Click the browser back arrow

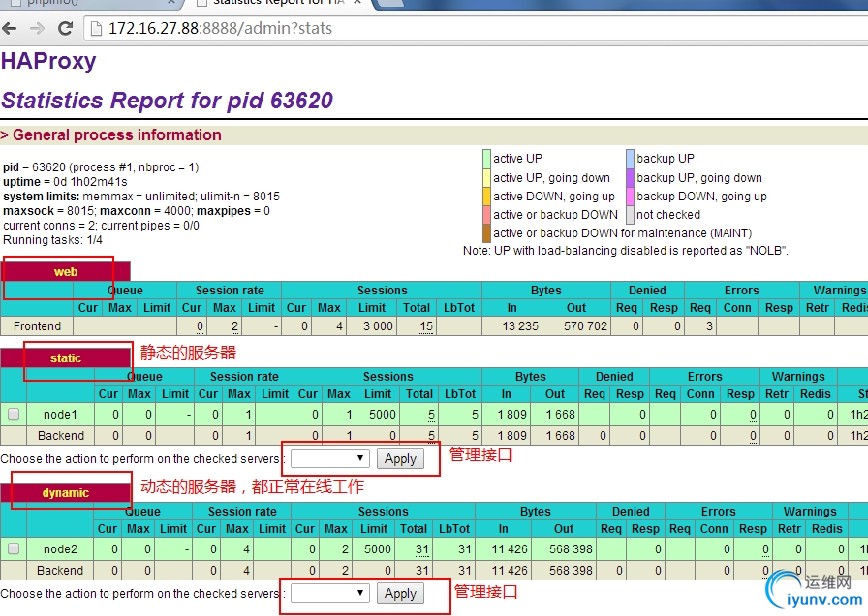point(9,28)
